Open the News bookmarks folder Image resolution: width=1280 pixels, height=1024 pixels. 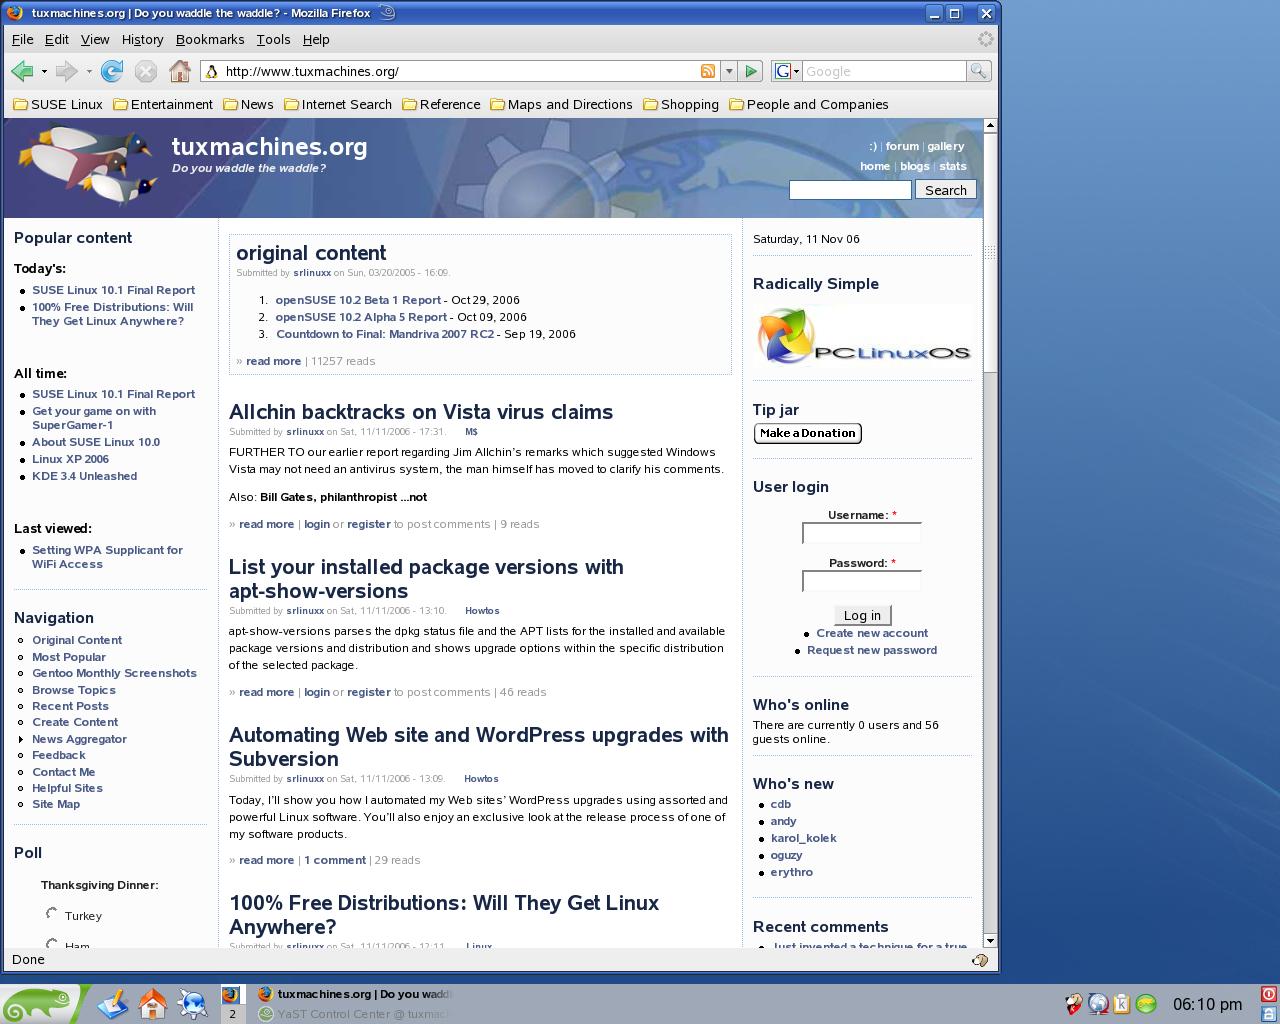(248, 104)
